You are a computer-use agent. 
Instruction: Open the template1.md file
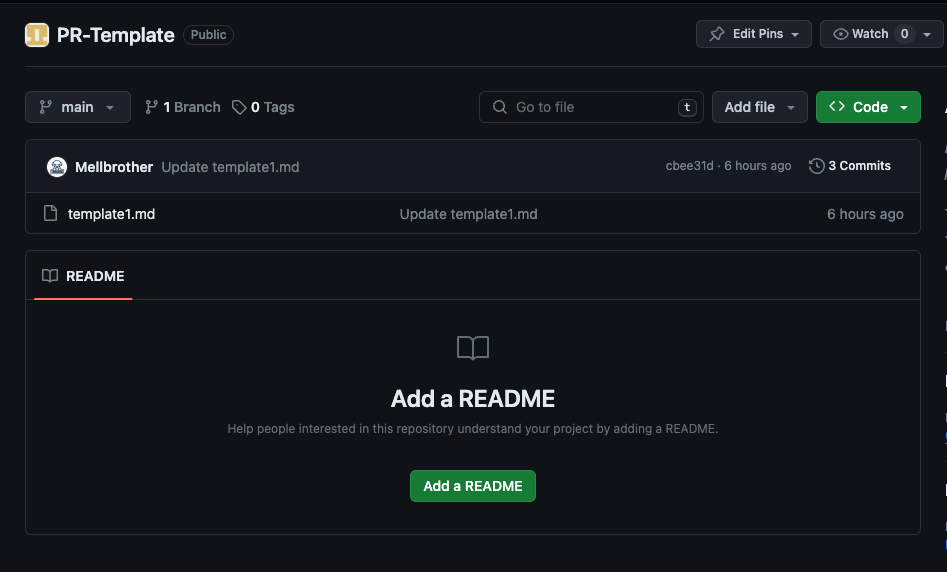(x=111, y=214)
